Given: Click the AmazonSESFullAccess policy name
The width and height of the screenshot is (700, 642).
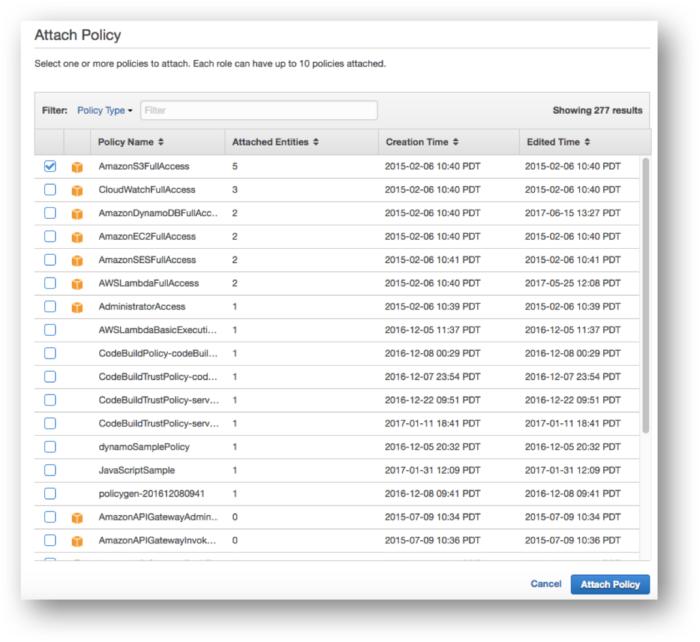Looking at the screenshot, I should 147,259.
